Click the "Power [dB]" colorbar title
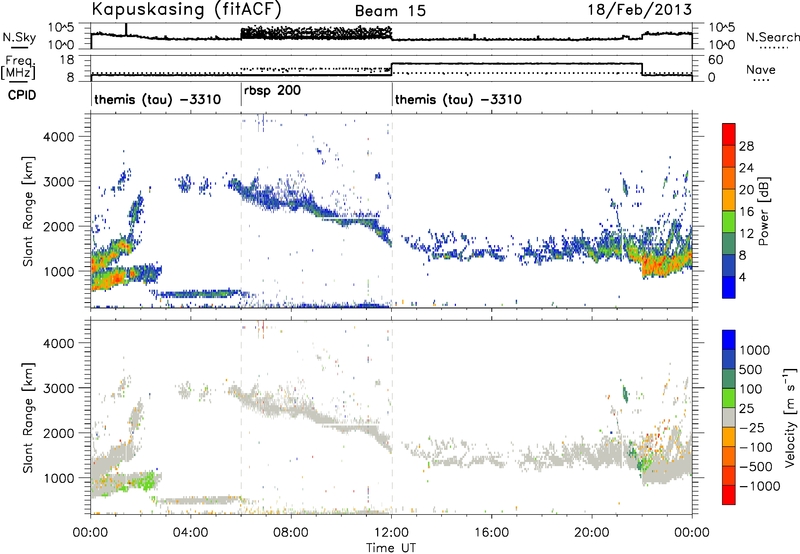The image size is (800, 554). click(x=763, y=211)
